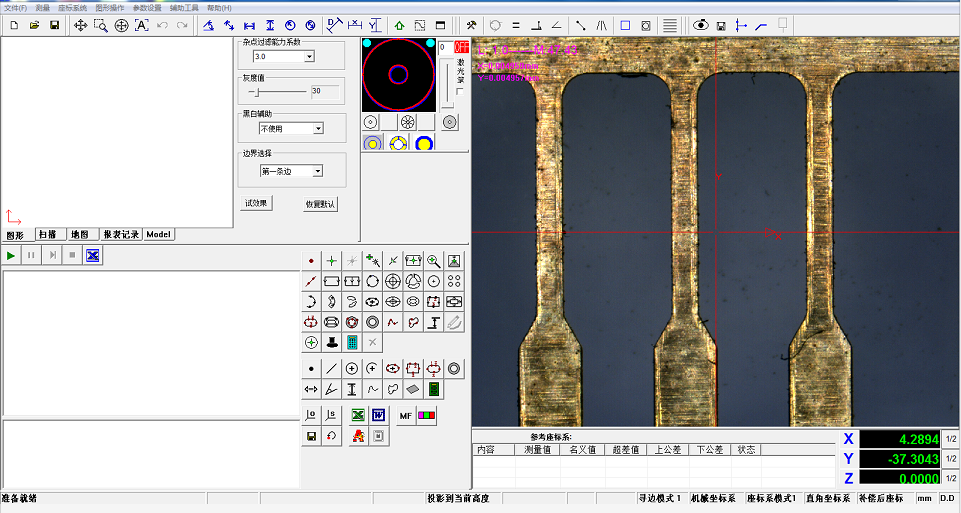961x513 pixels.
Task: Expand the 杂点过滤能力系数 dropdown showing 3.0
Action: [x=309, y=57]
